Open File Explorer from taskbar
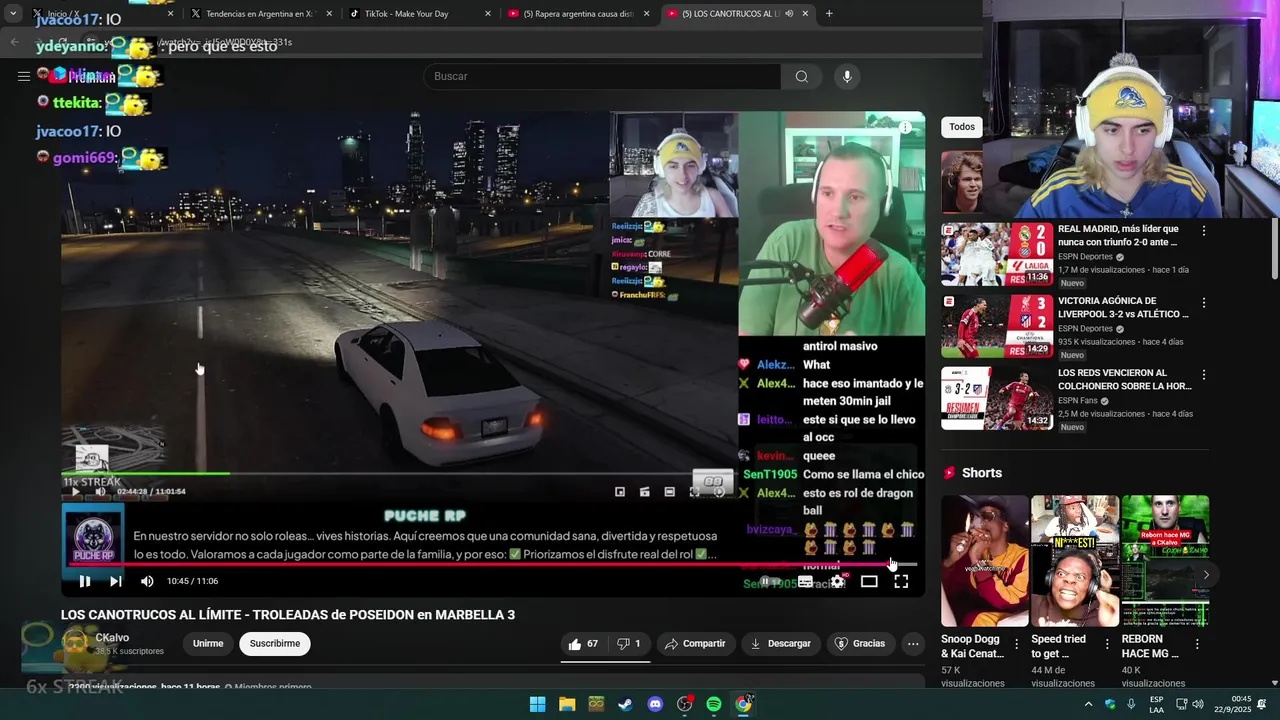Screen dimensions: 1280x720 tap(567, 704)
